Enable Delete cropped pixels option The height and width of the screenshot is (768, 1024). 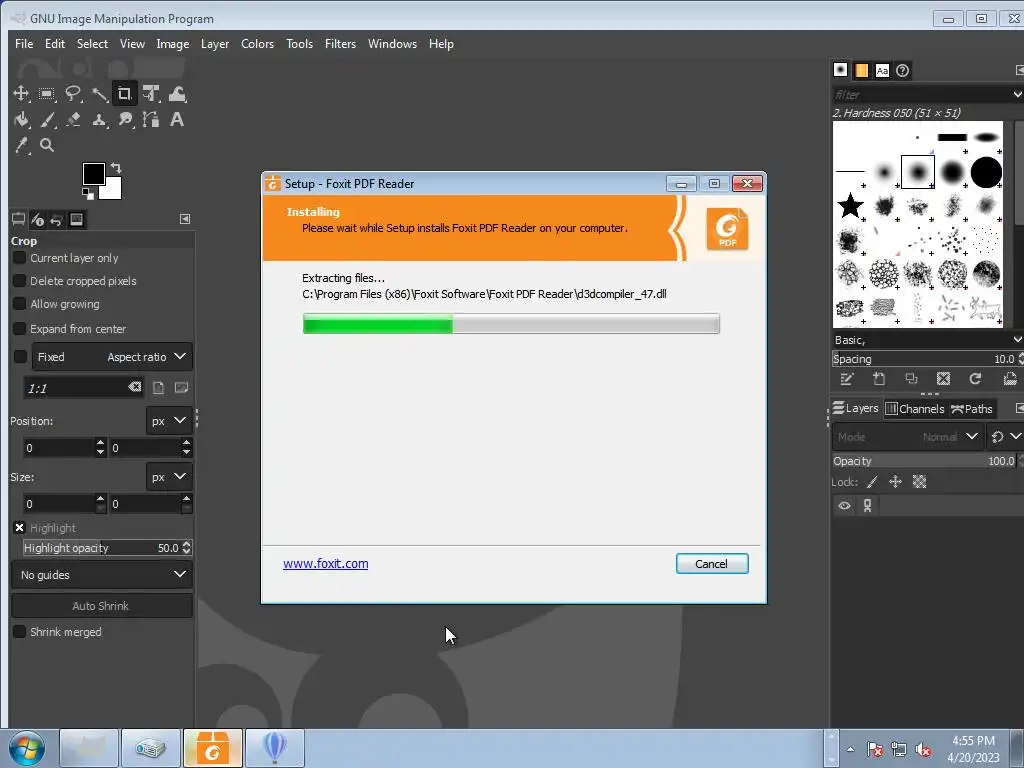click(x=20, y=281)
